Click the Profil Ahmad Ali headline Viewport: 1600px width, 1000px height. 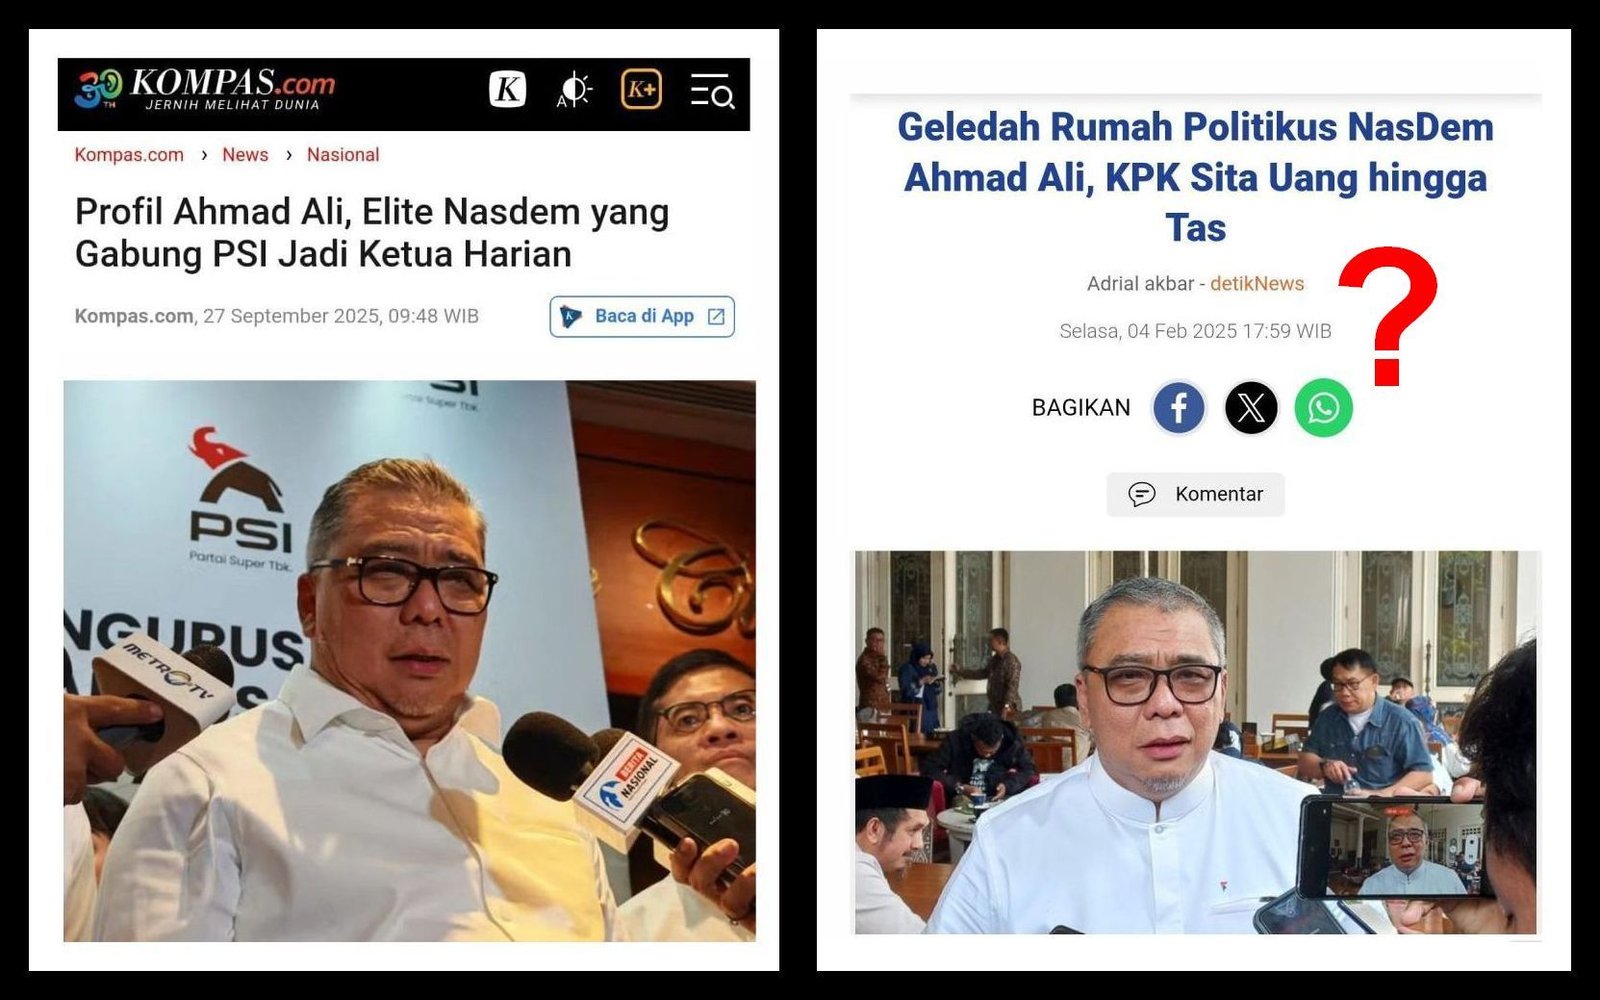tap(372, 233)
